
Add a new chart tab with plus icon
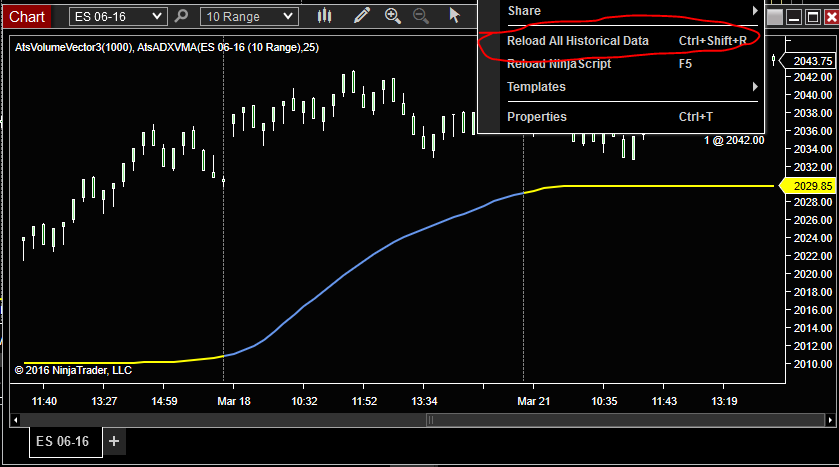click(x=114, y=441)
